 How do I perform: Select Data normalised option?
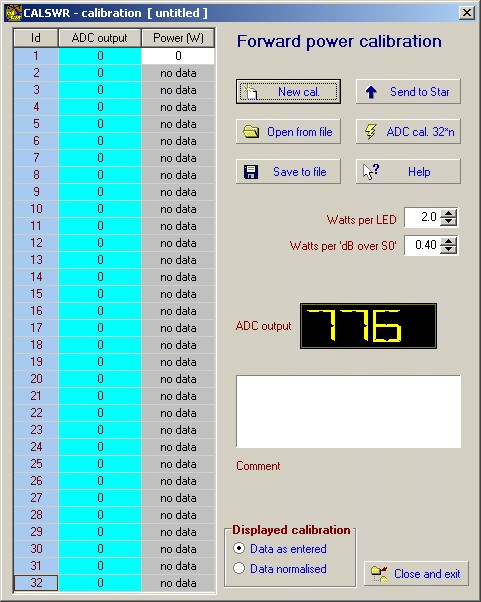[239, 568]
